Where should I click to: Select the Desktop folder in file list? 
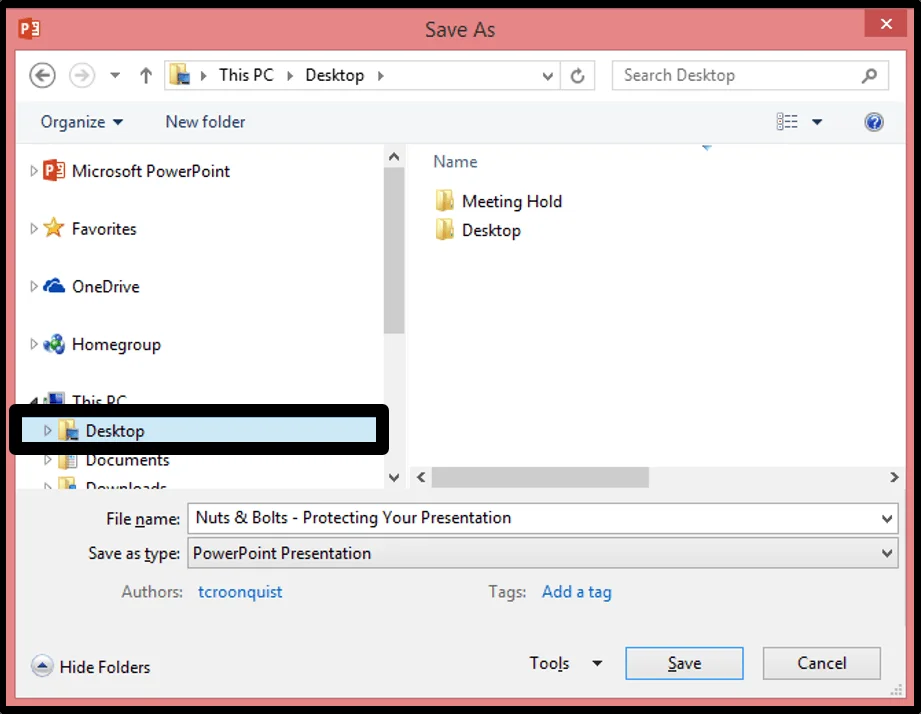(x=491, y=230)
